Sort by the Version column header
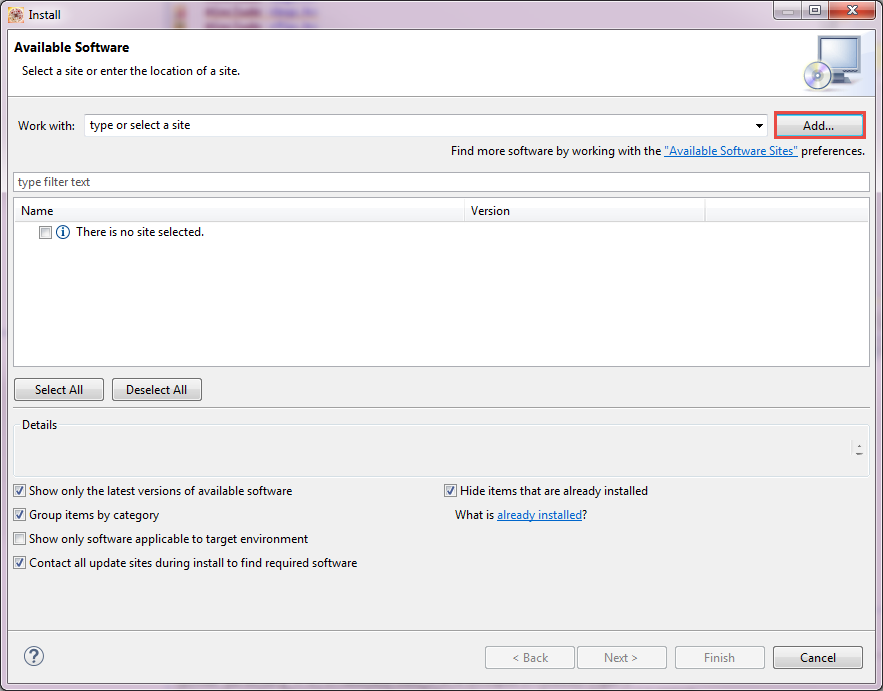Screen dimensions: 883x691 tap(585, 211)
